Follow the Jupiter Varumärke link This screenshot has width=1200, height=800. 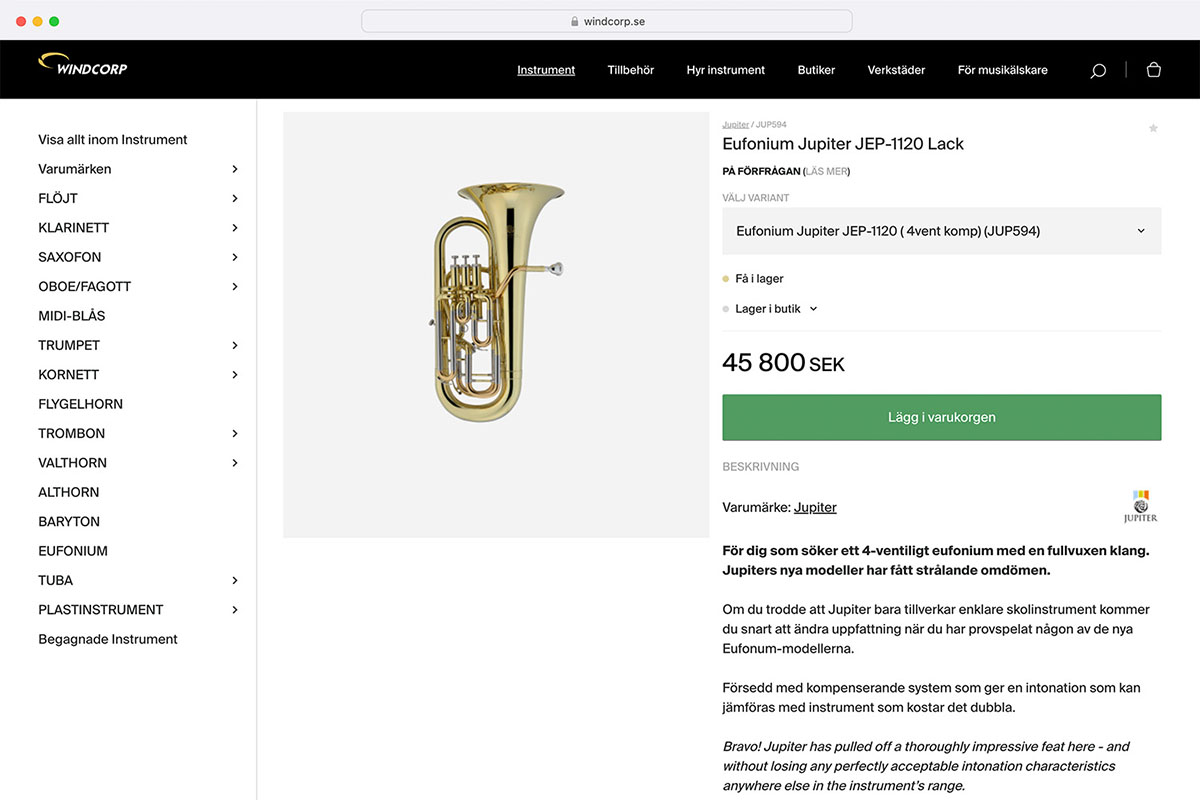click(815, 507)
